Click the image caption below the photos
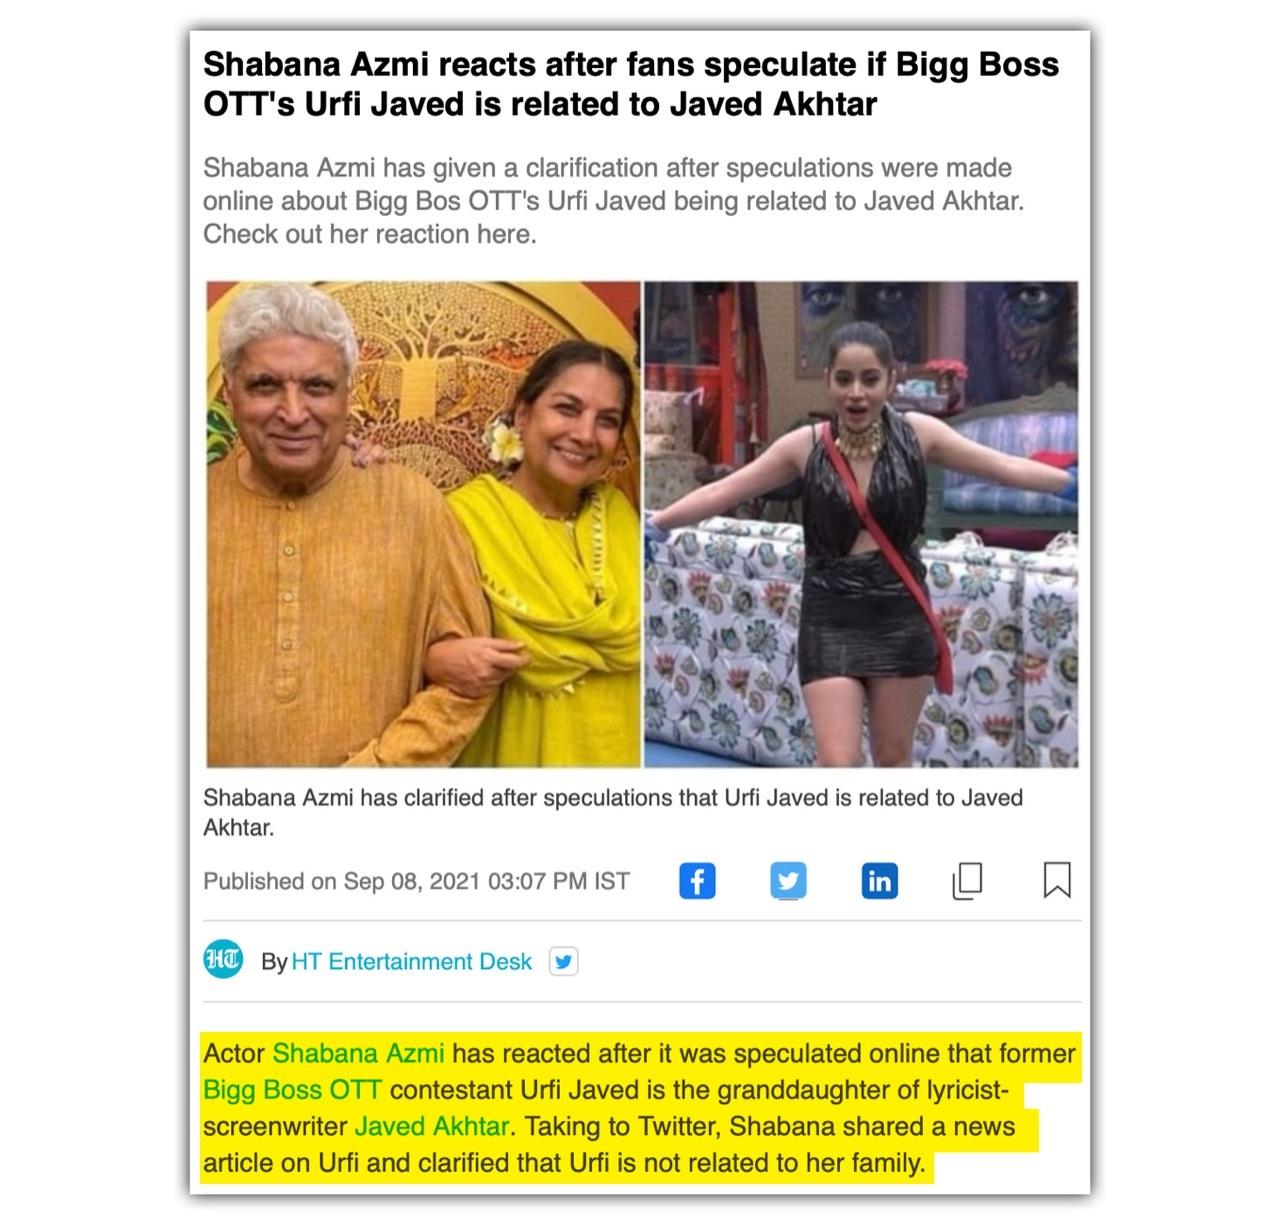Viewport: 1280px width, 1225px height. [x=613, y=813]
